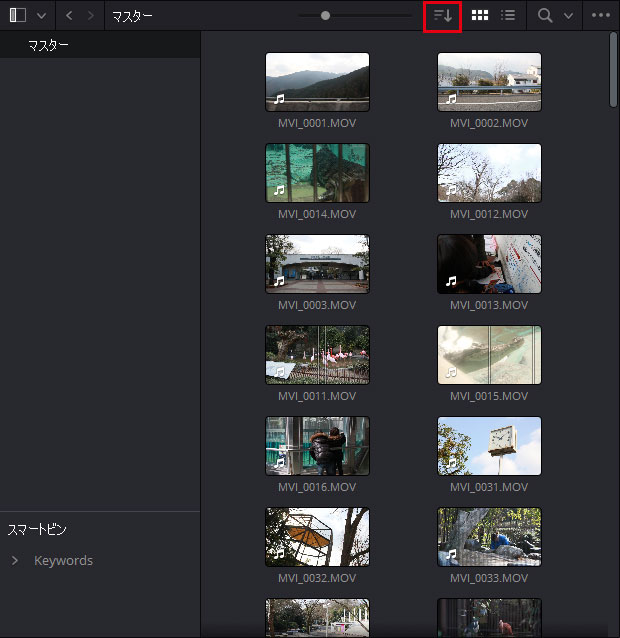620x638 pixels.
Task: Click the sort order icon
Action: [442, 16]
